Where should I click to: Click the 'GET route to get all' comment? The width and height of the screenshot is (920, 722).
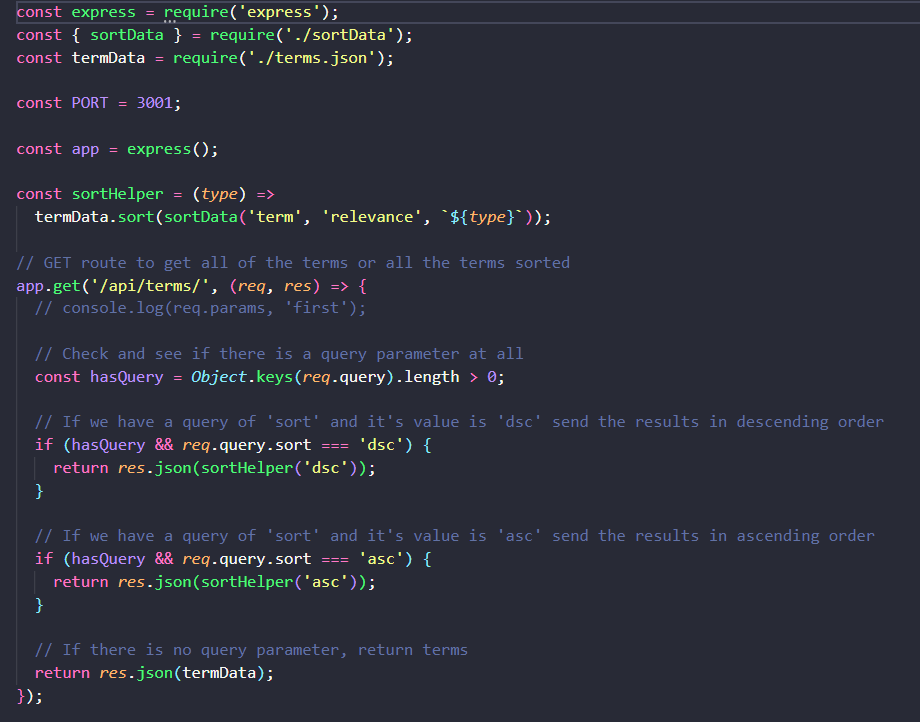(293, 263)
